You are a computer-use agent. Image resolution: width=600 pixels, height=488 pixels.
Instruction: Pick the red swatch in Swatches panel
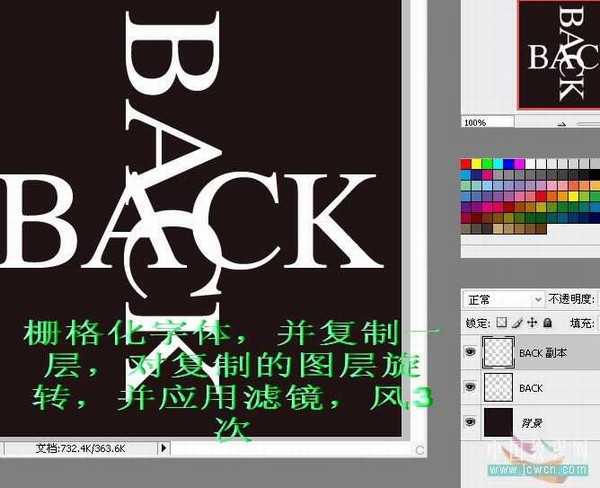pyautogui.click(x=466, y=164)
